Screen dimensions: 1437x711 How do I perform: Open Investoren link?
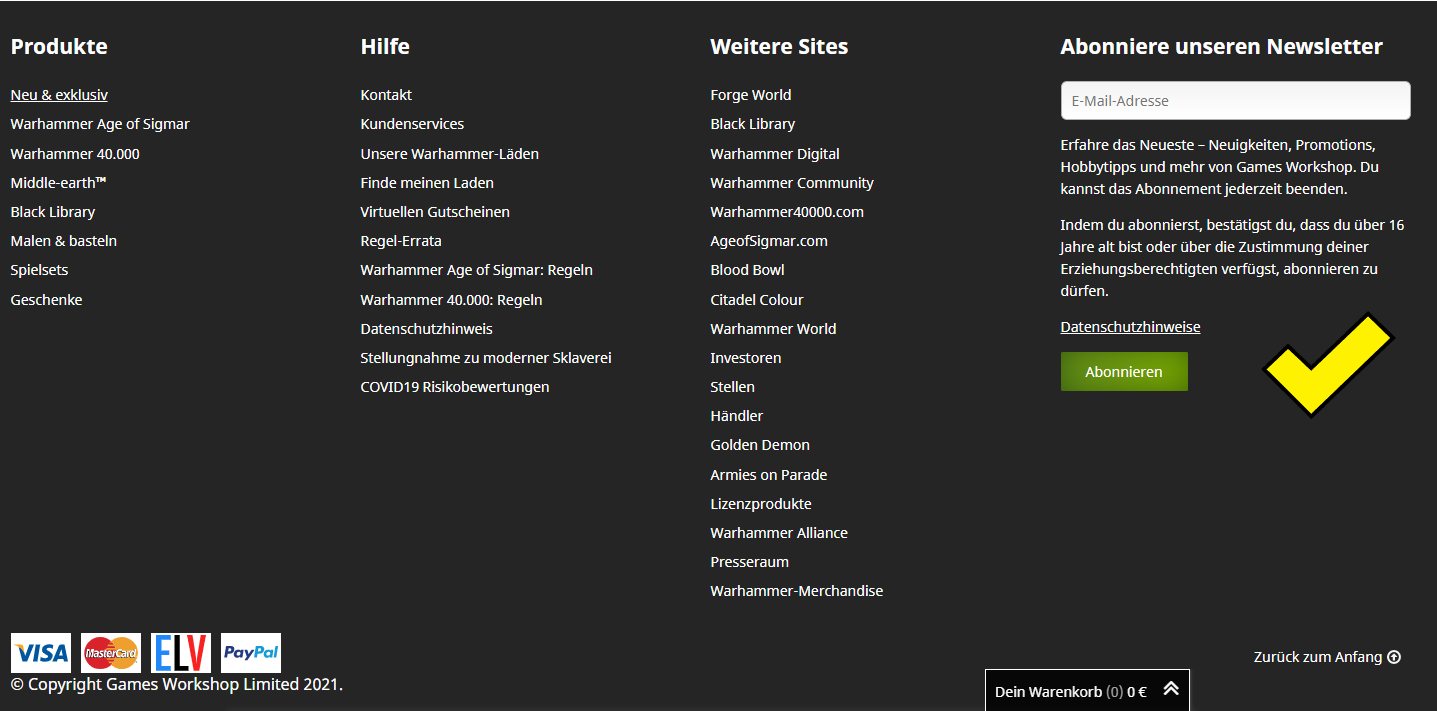[746, 358]
